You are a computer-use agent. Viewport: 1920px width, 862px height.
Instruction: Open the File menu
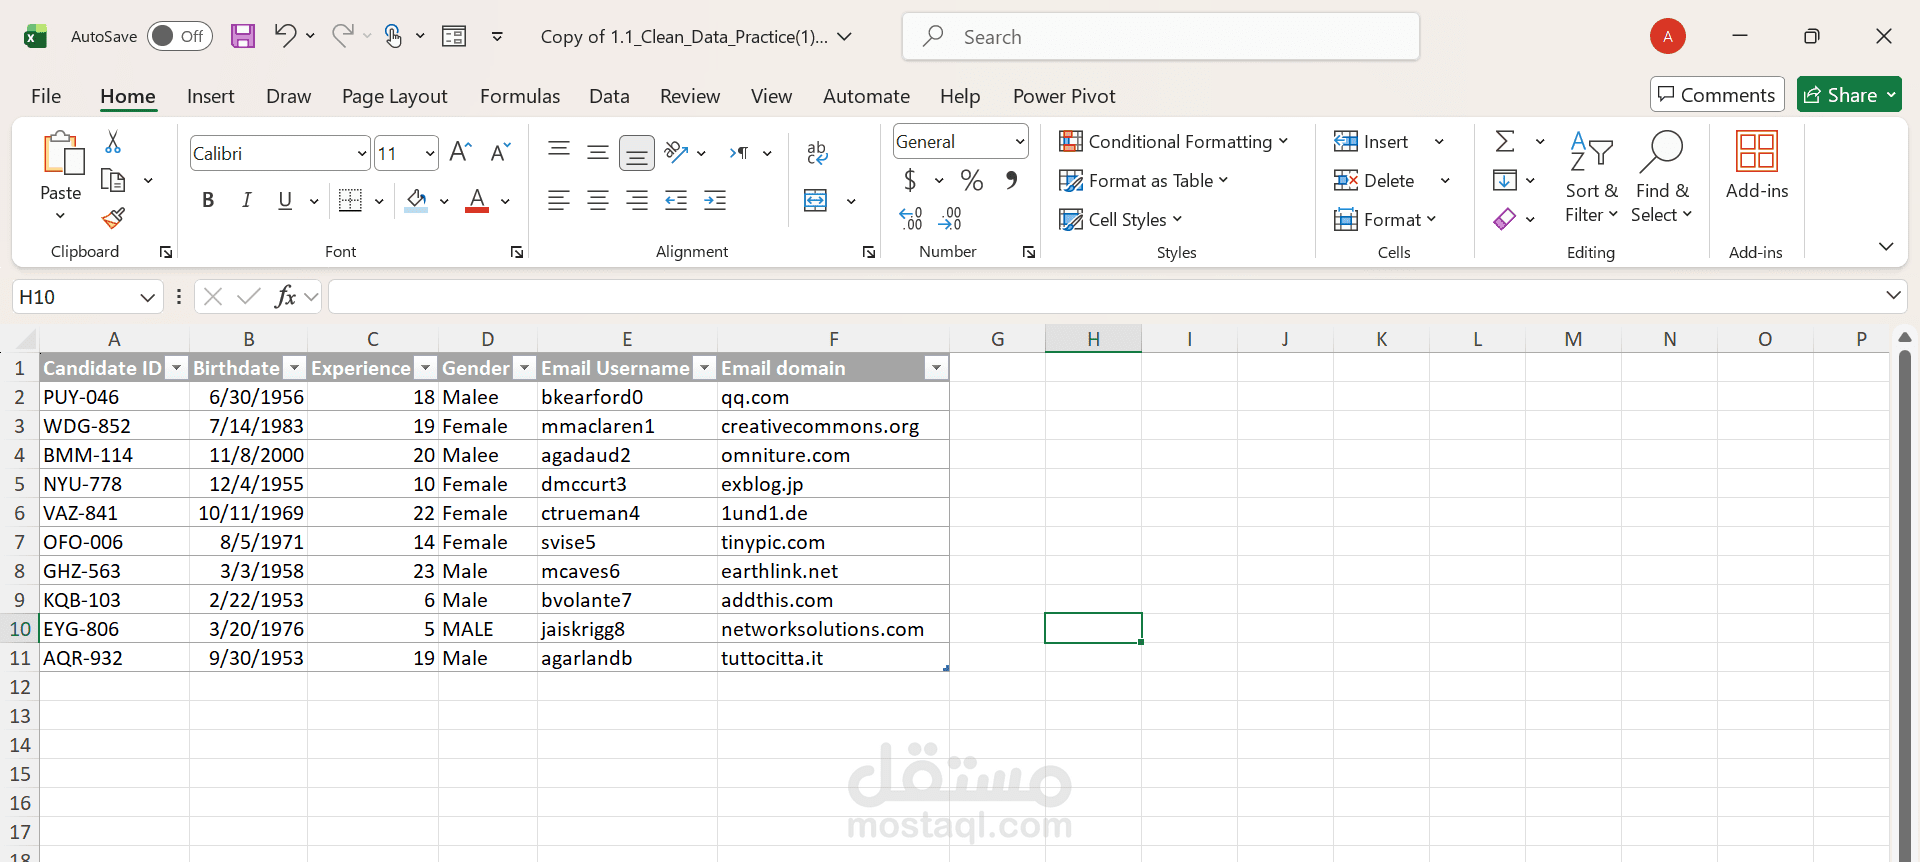tap(46, 96)
